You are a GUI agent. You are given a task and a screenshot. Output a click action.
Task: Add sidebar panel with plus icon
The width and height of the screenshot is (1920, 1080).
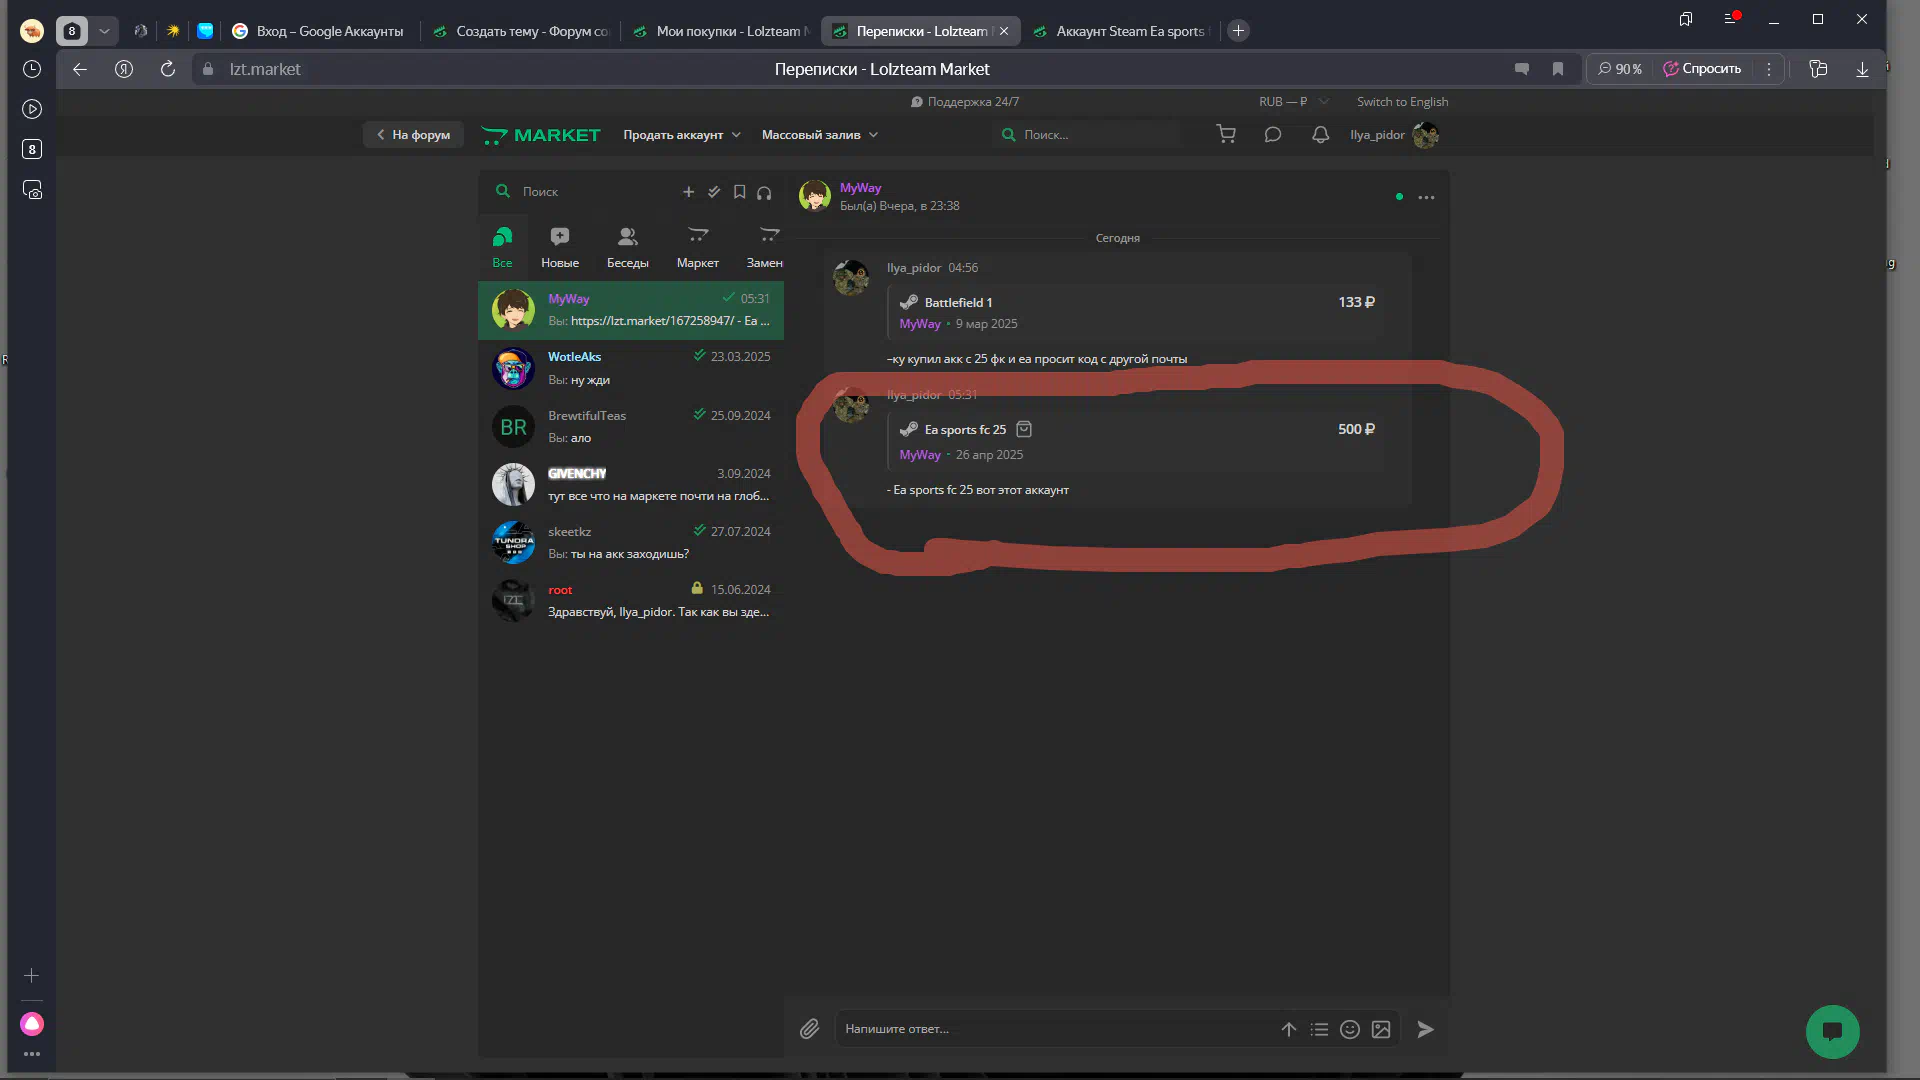click(32, 976)
